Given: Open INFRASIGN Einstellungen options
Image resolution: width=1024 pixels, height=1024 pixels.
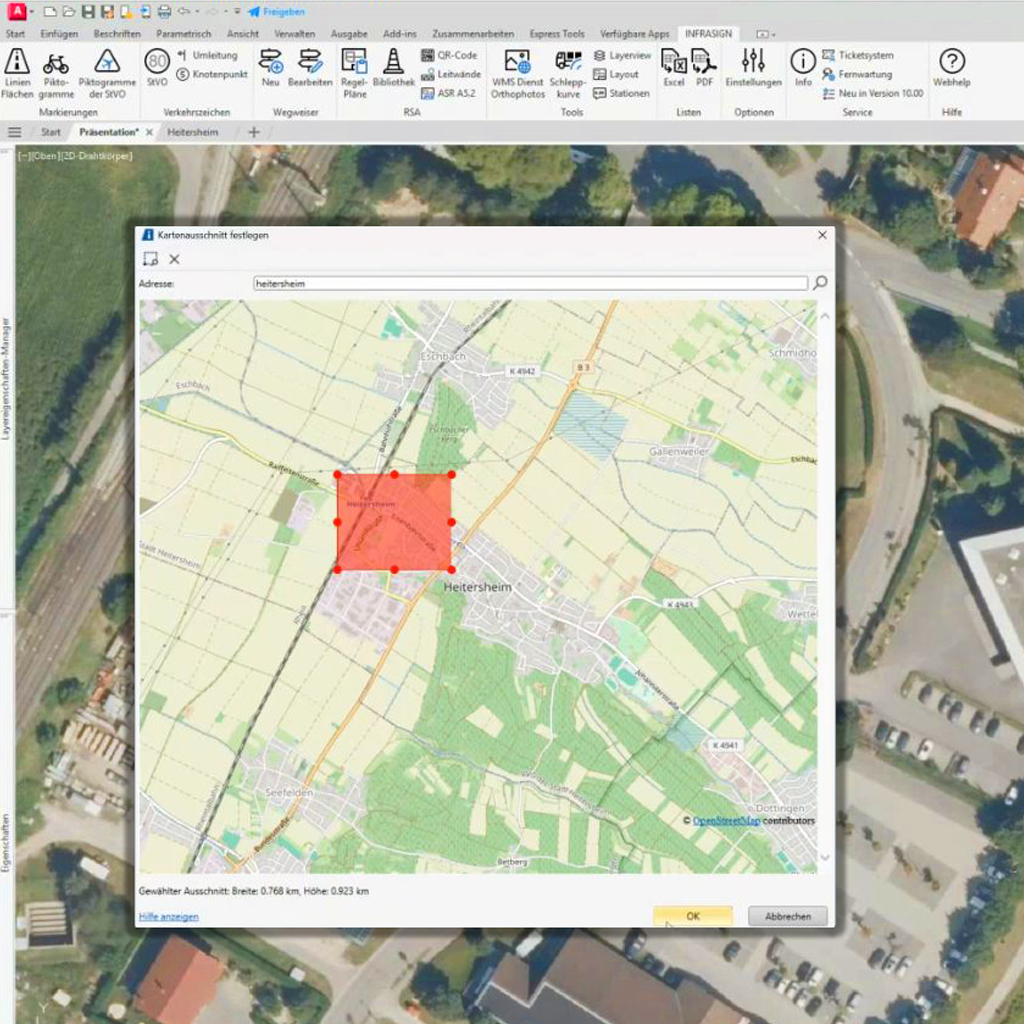Looking at the screenshot, I should [753, 69].
